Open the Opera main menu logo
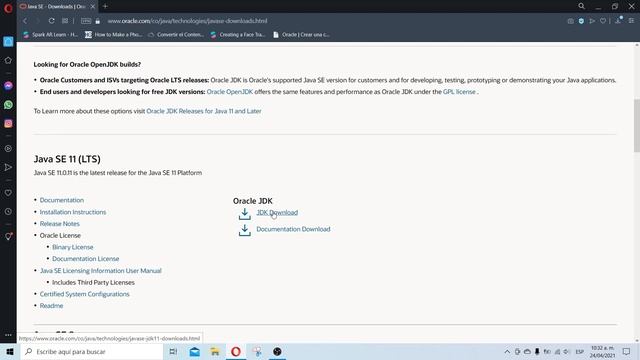This screenshot has height=360, width=640. (x=8, y=8)
